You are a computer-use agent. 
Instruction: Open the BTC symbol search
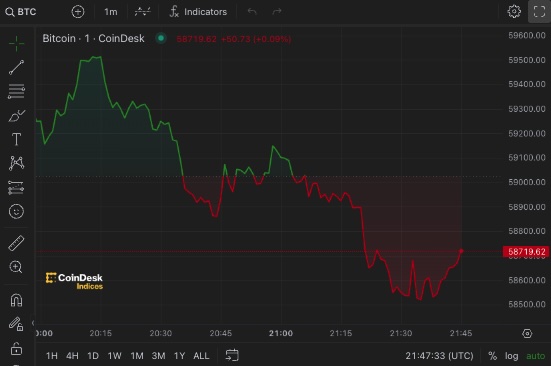coord(21,12)
